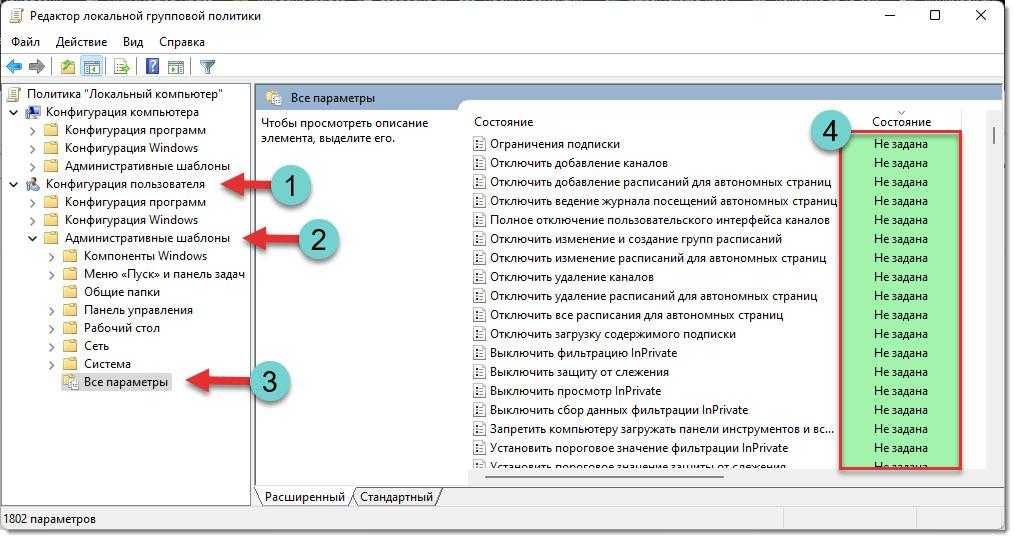The height and width of the screenshot is (540, 1015).
Task: Click folder icon of Система
Action: coord(71,365)
